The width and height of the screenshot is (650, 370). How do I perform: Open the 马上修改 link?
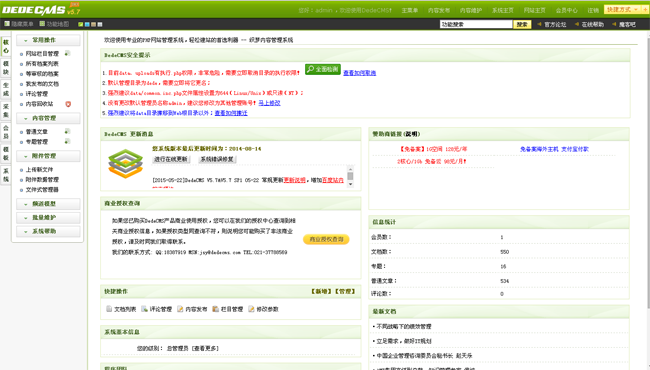click(269, 103)
